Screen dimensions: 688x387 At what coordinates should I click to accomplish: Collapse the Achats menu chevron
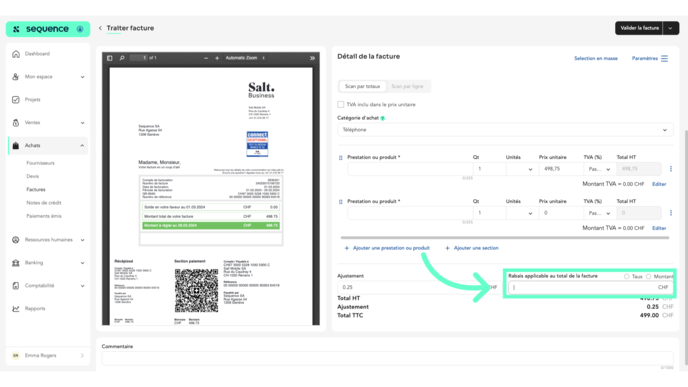[x=82, y=146]
